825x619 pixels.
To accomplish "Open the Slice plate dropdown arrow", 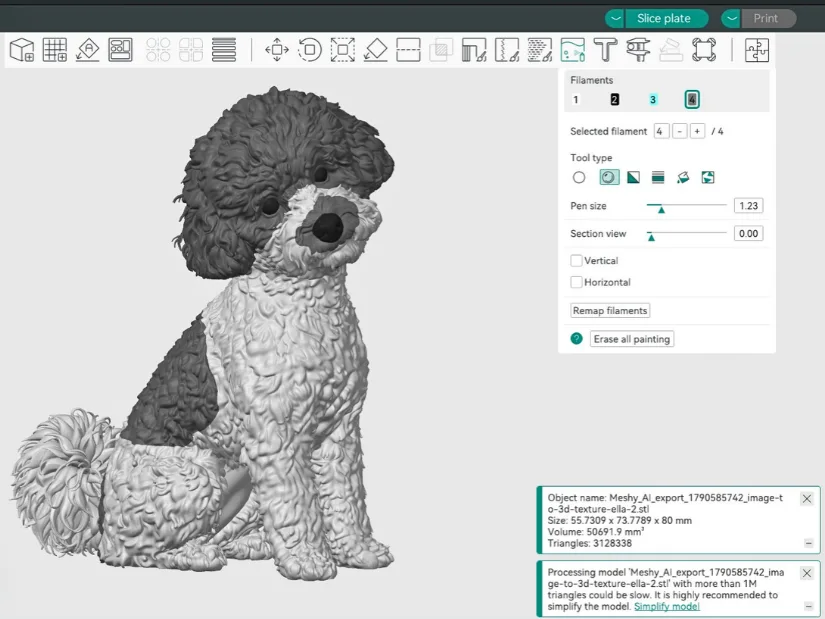I will (615, 18).
